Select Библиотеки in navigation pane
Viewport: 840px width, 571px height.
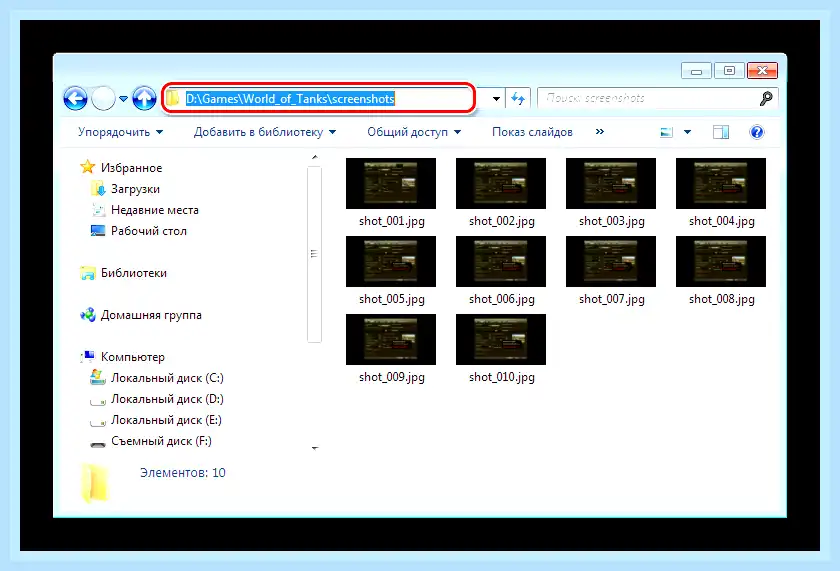(x=133, y=273)
